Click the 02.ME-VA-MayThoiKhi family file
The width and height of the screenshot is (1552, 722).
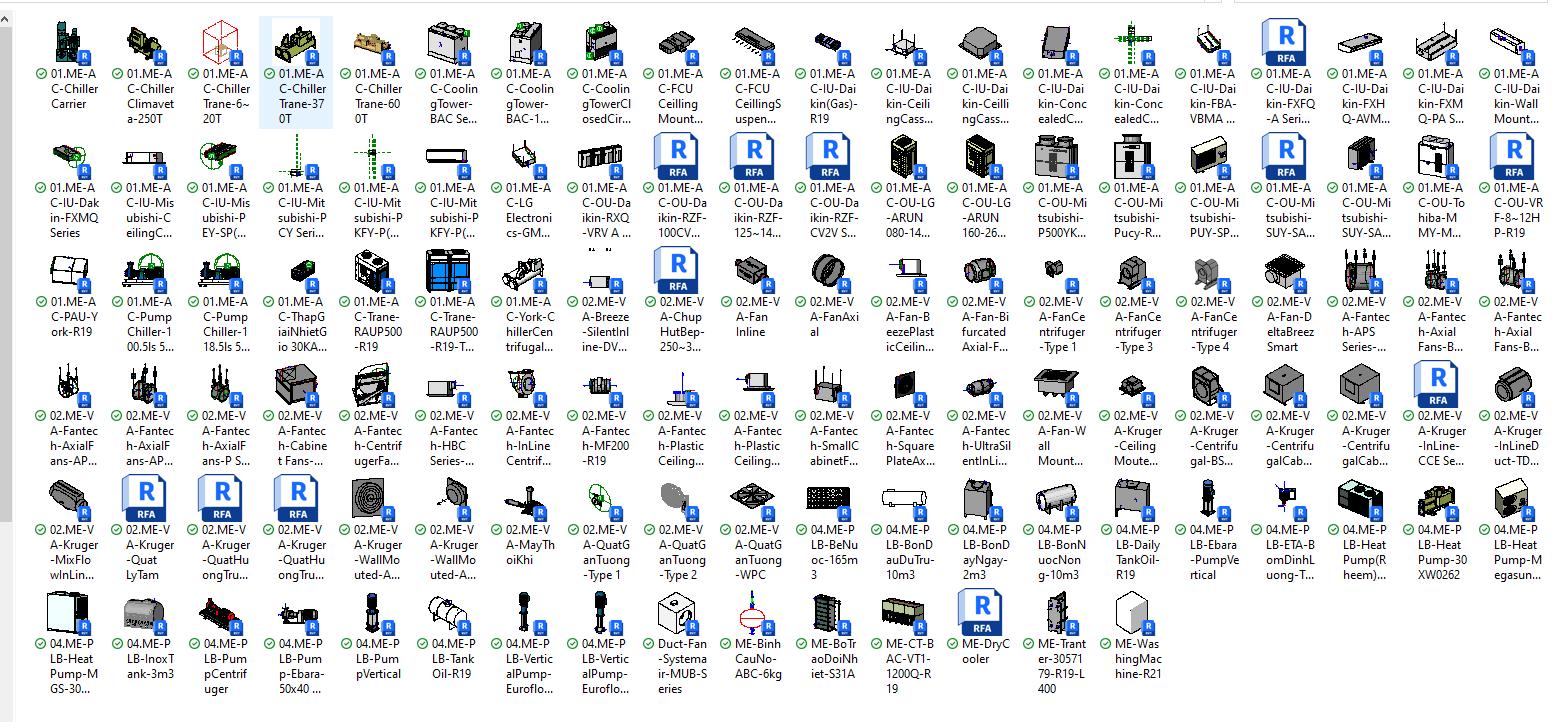524,500
